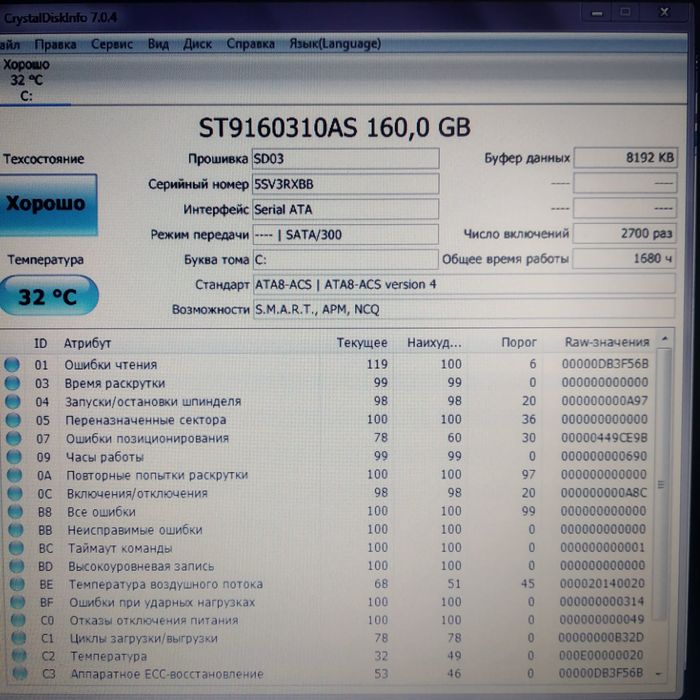Screen dimensions: 700x700
Task: Click status icon for Аппаратное ECC-восстановление row
Action: tap(20, 674)
